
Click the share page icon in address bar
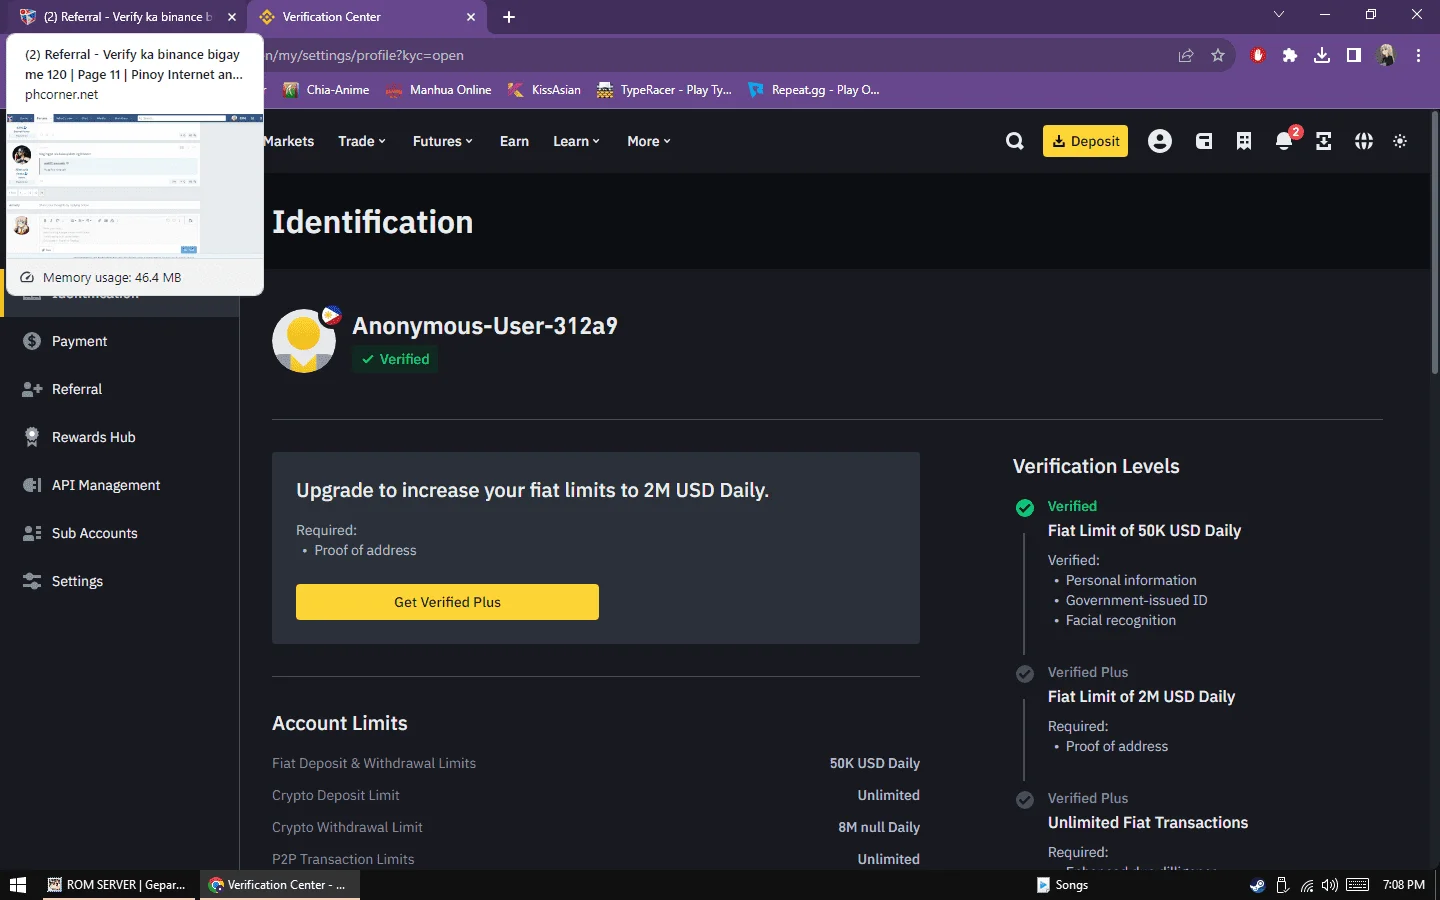click(x=1186, y=55)
